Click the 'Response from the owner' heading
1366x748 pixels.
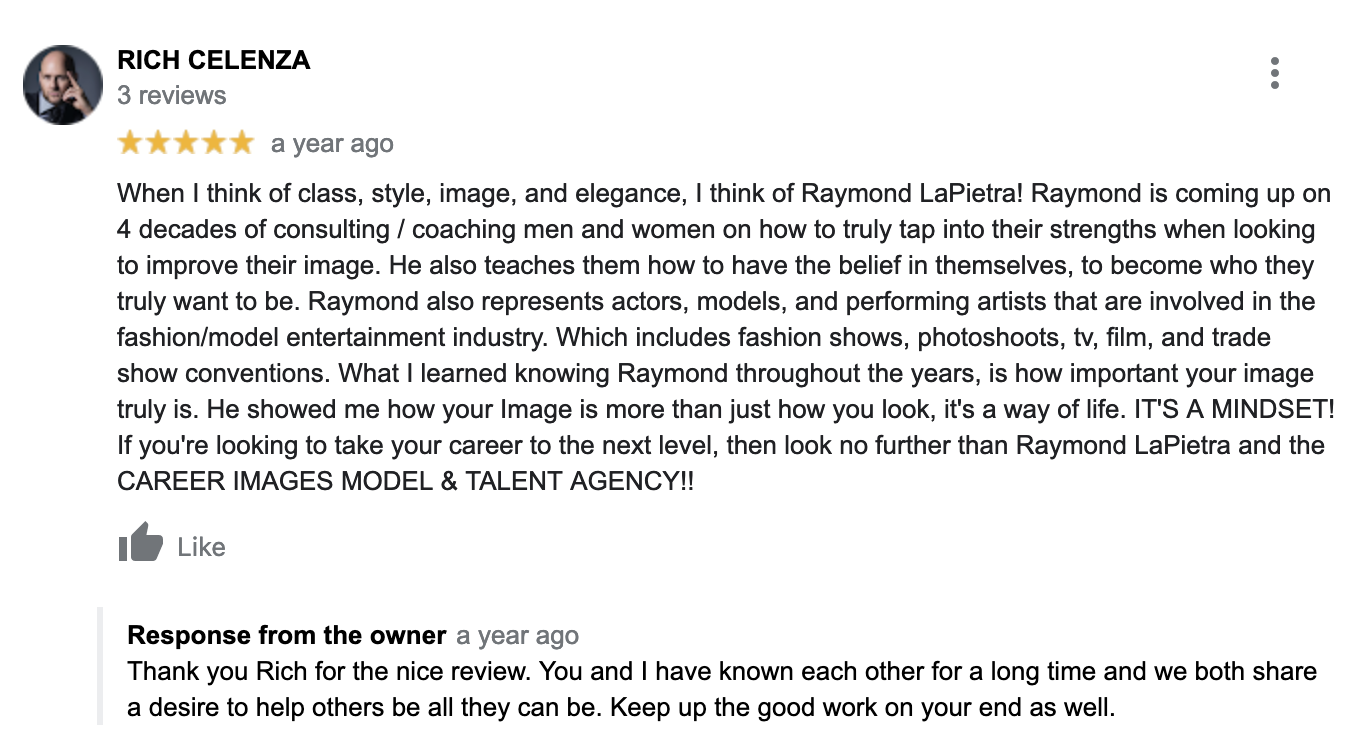(286, 635)
